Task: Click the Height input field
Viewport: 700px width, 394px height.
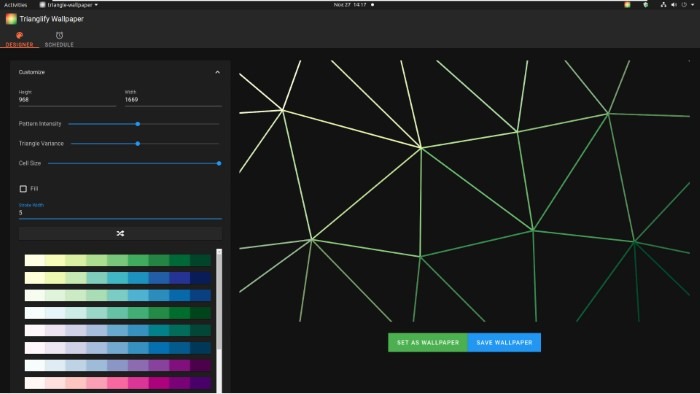Action: coord(67,100)
